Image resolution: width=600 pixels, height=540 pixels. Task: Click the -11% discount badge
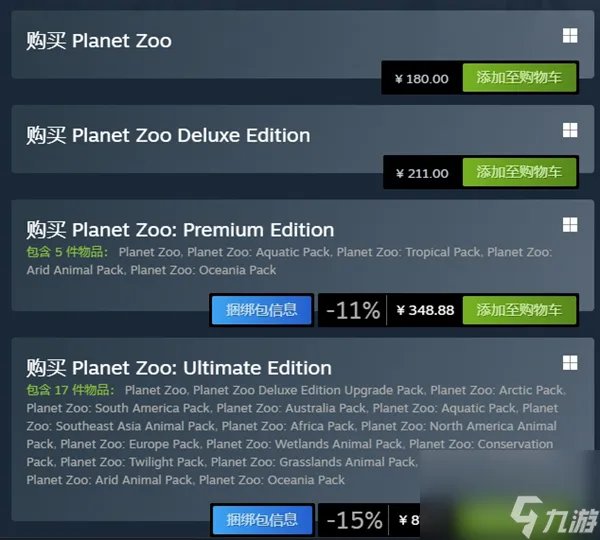point(353,310)
